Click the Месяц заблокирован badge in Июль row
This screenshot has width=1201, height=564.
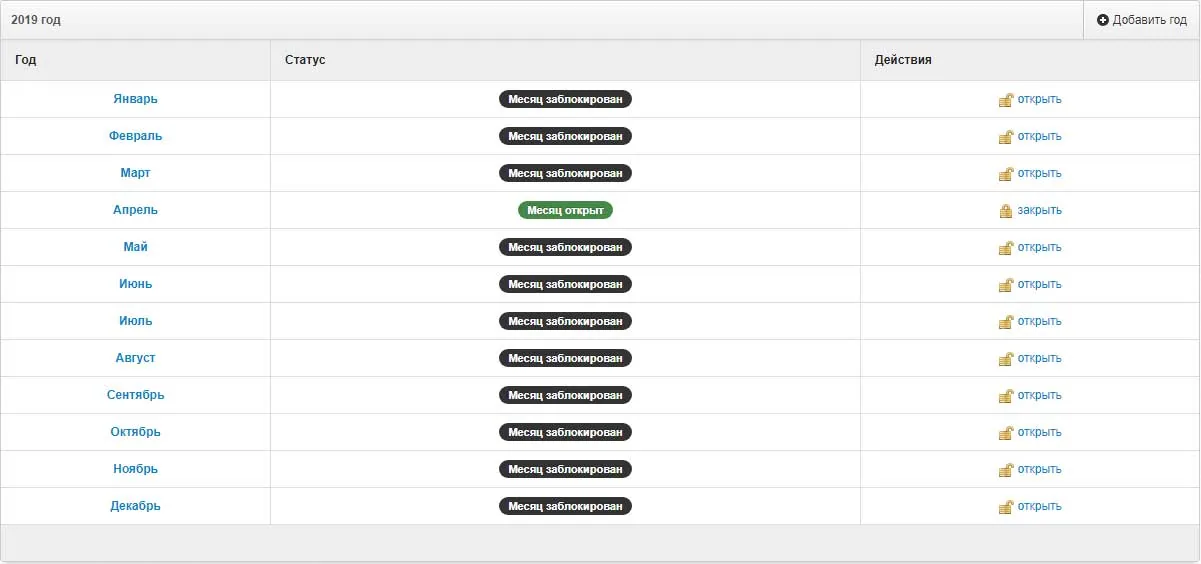click(565, 321)
